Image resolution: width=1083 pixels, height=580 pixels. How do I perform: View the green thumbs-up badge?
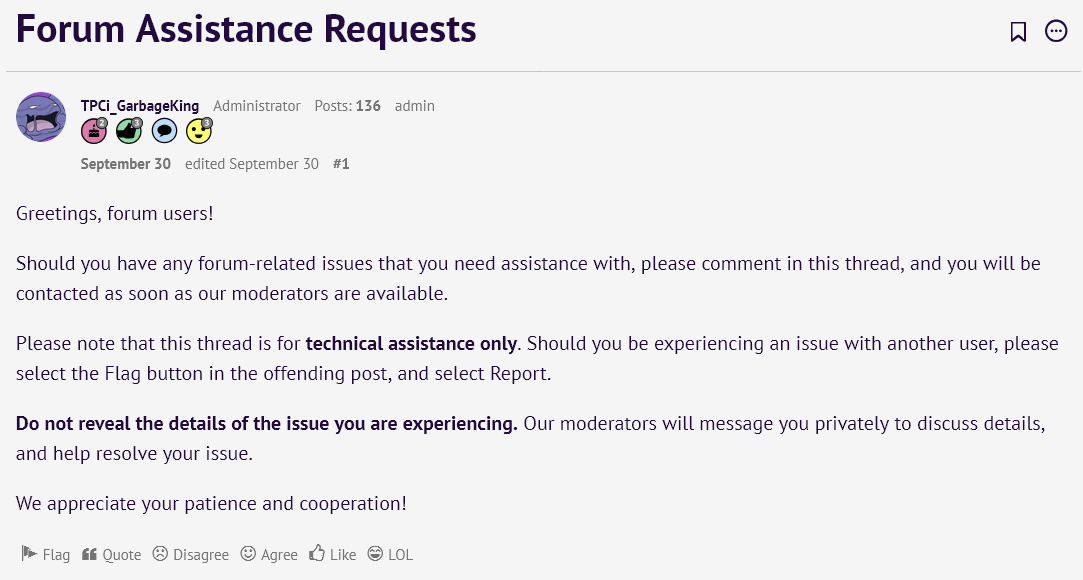129,130
